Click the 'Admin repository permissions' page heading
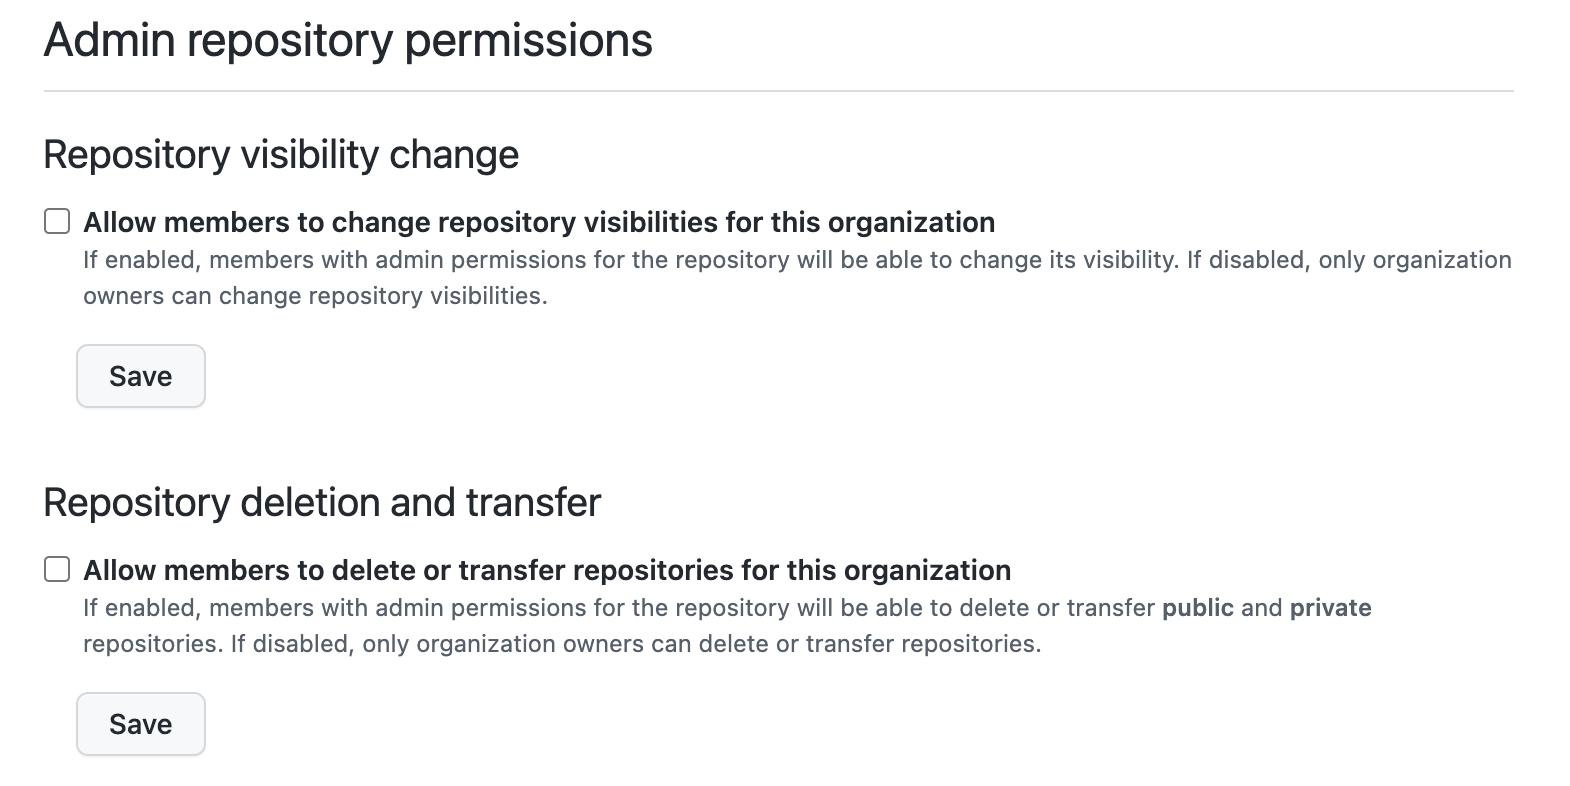Image resolution: width=1570 pixels, height=786 pixels. point(348,41)
